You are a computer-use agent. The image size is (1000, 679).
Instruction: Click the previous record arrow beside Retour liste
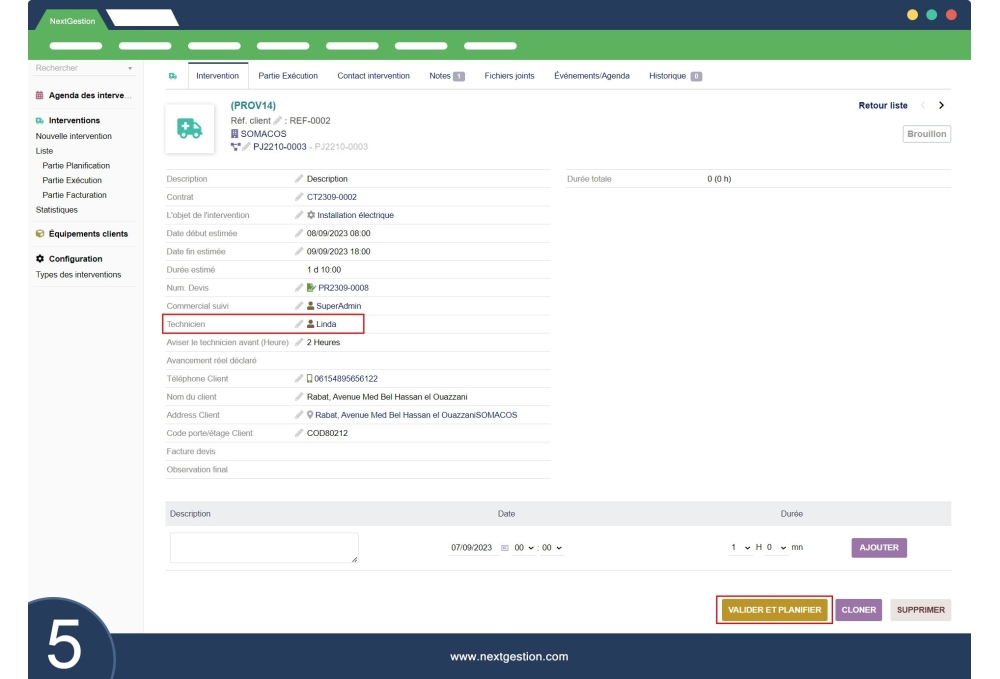[922, 105]
